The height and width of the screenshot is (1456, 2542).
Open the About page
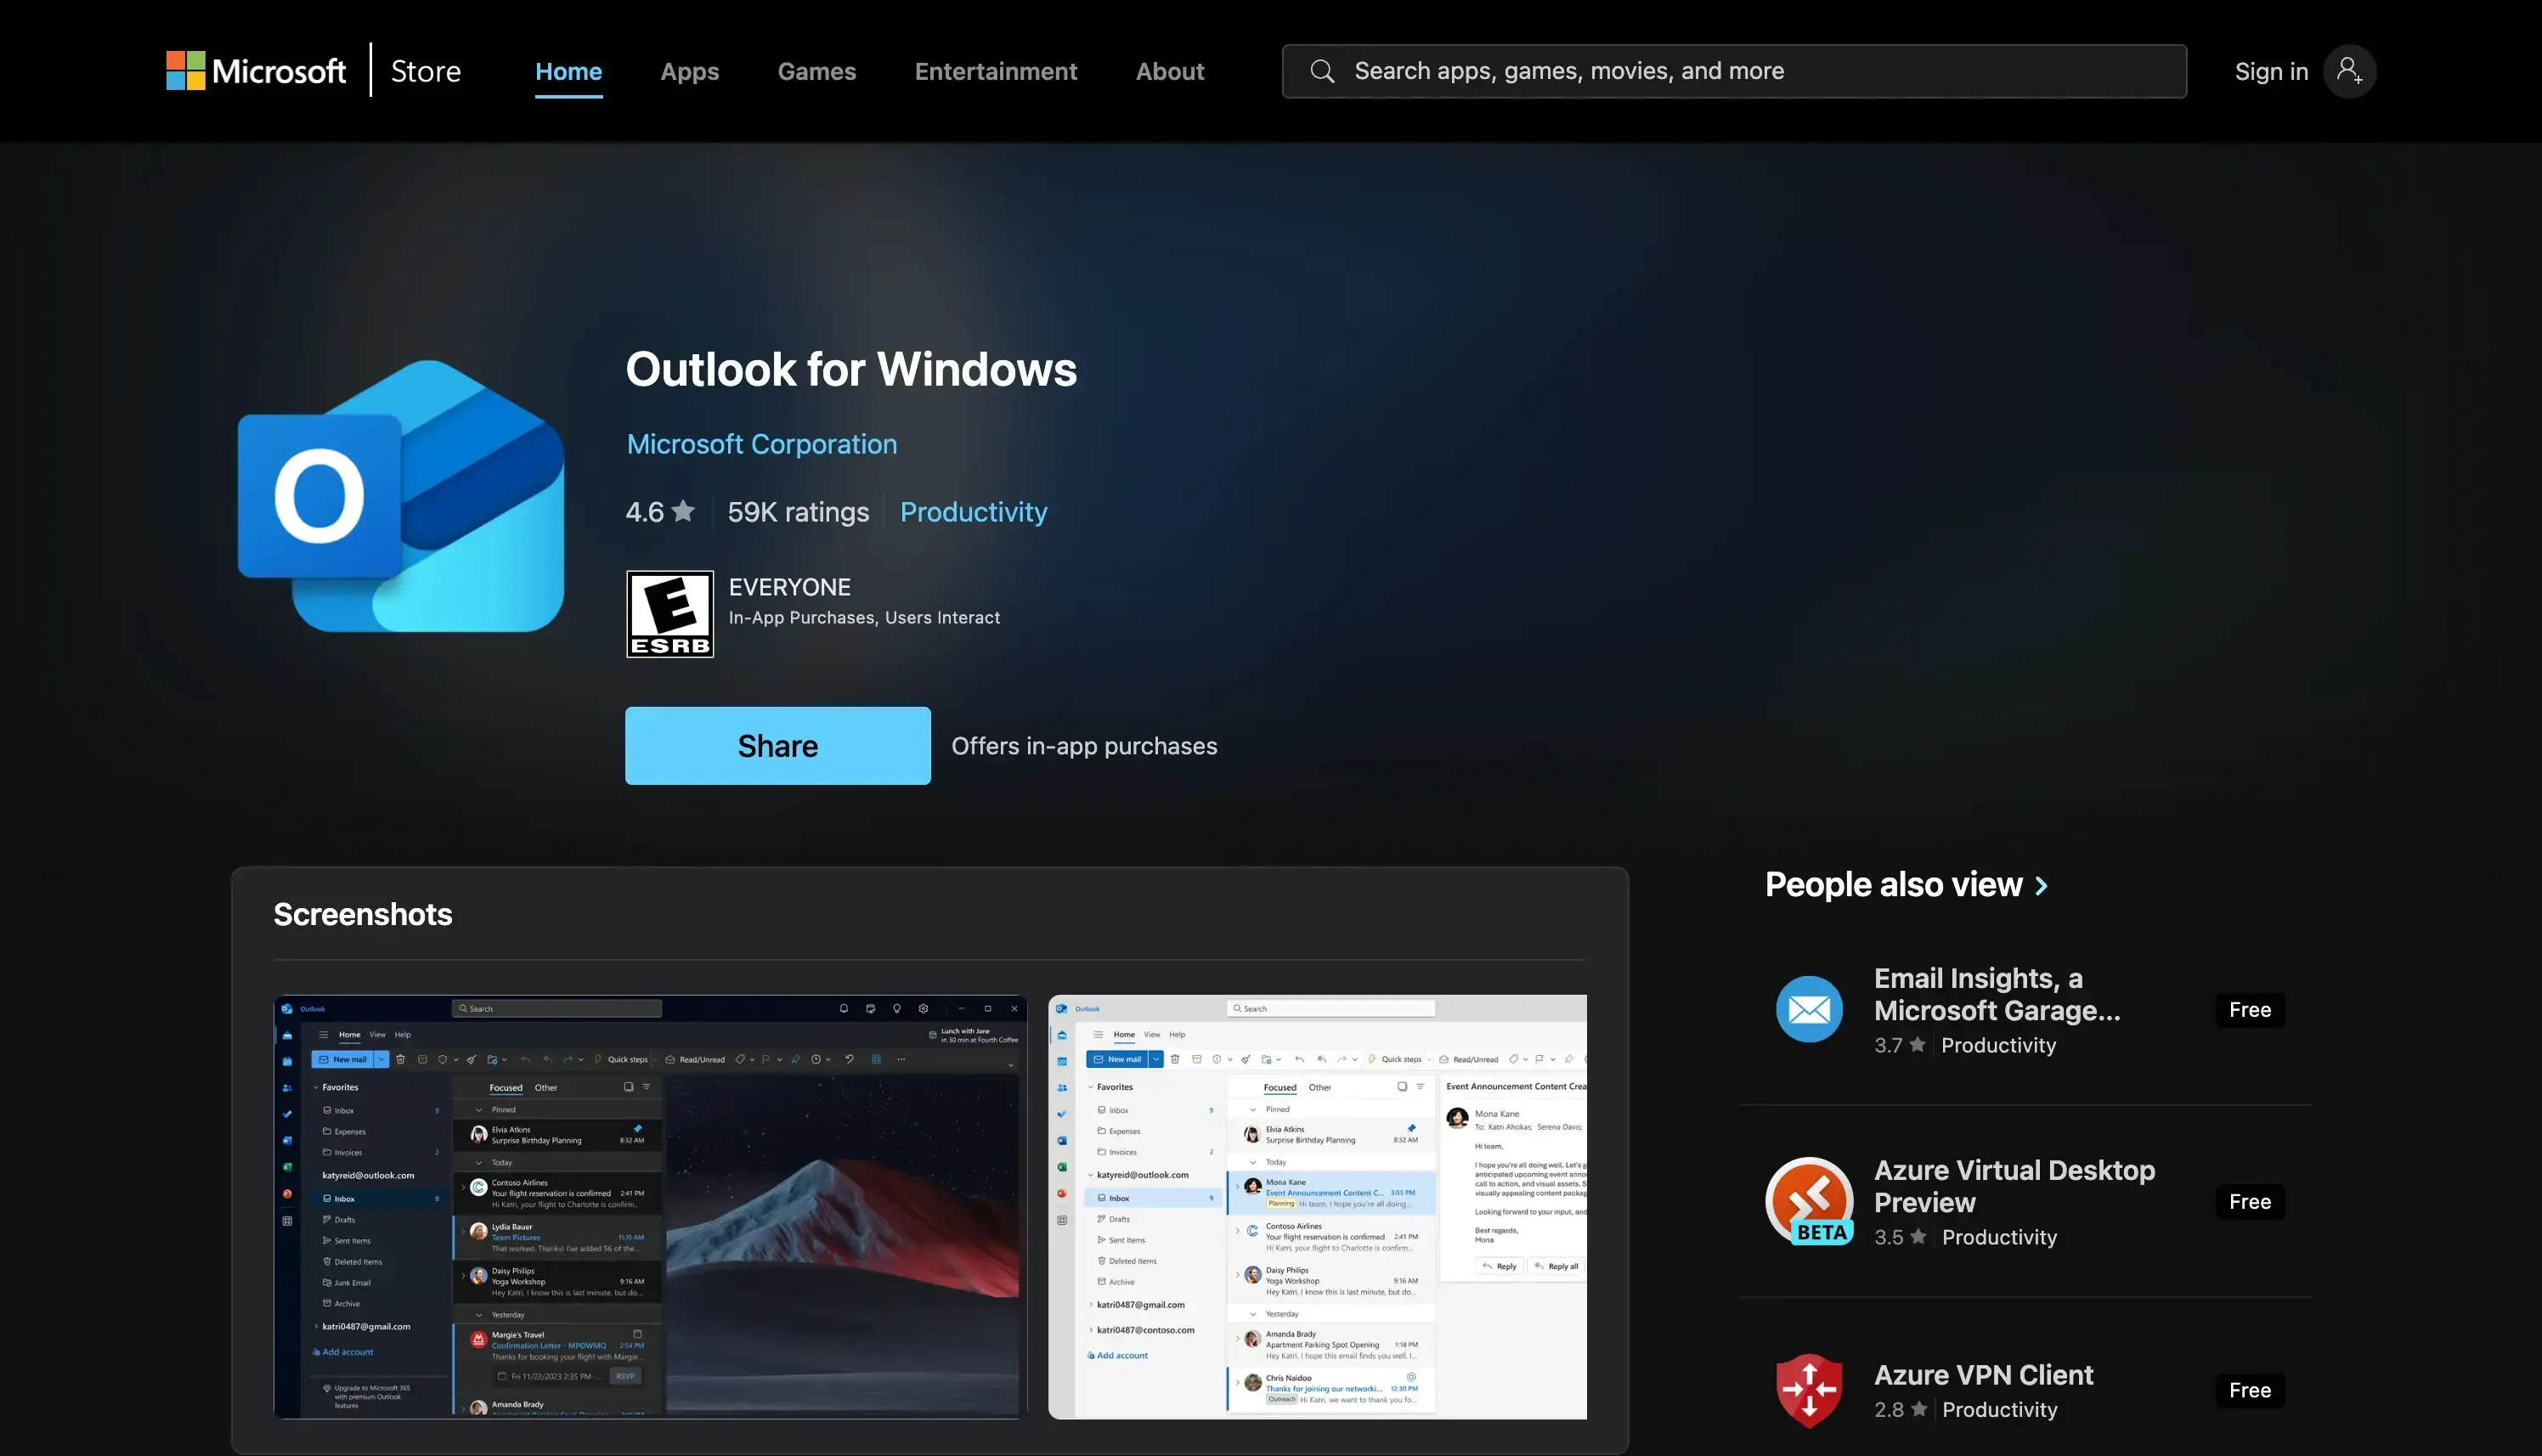coord(1169,70)
